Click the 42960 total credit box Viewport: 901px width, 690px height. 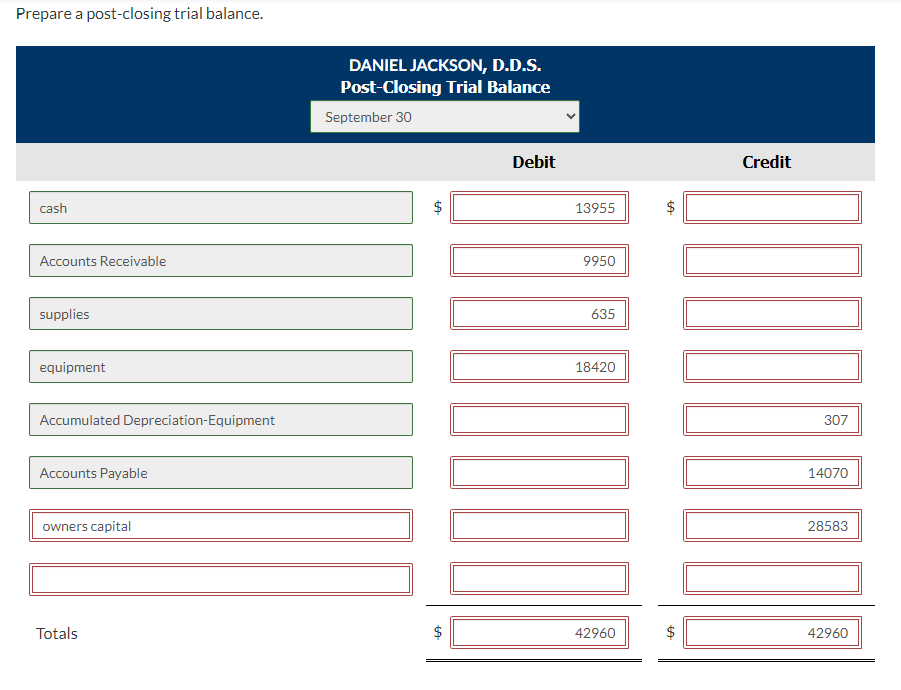click(x=771, y=632)
